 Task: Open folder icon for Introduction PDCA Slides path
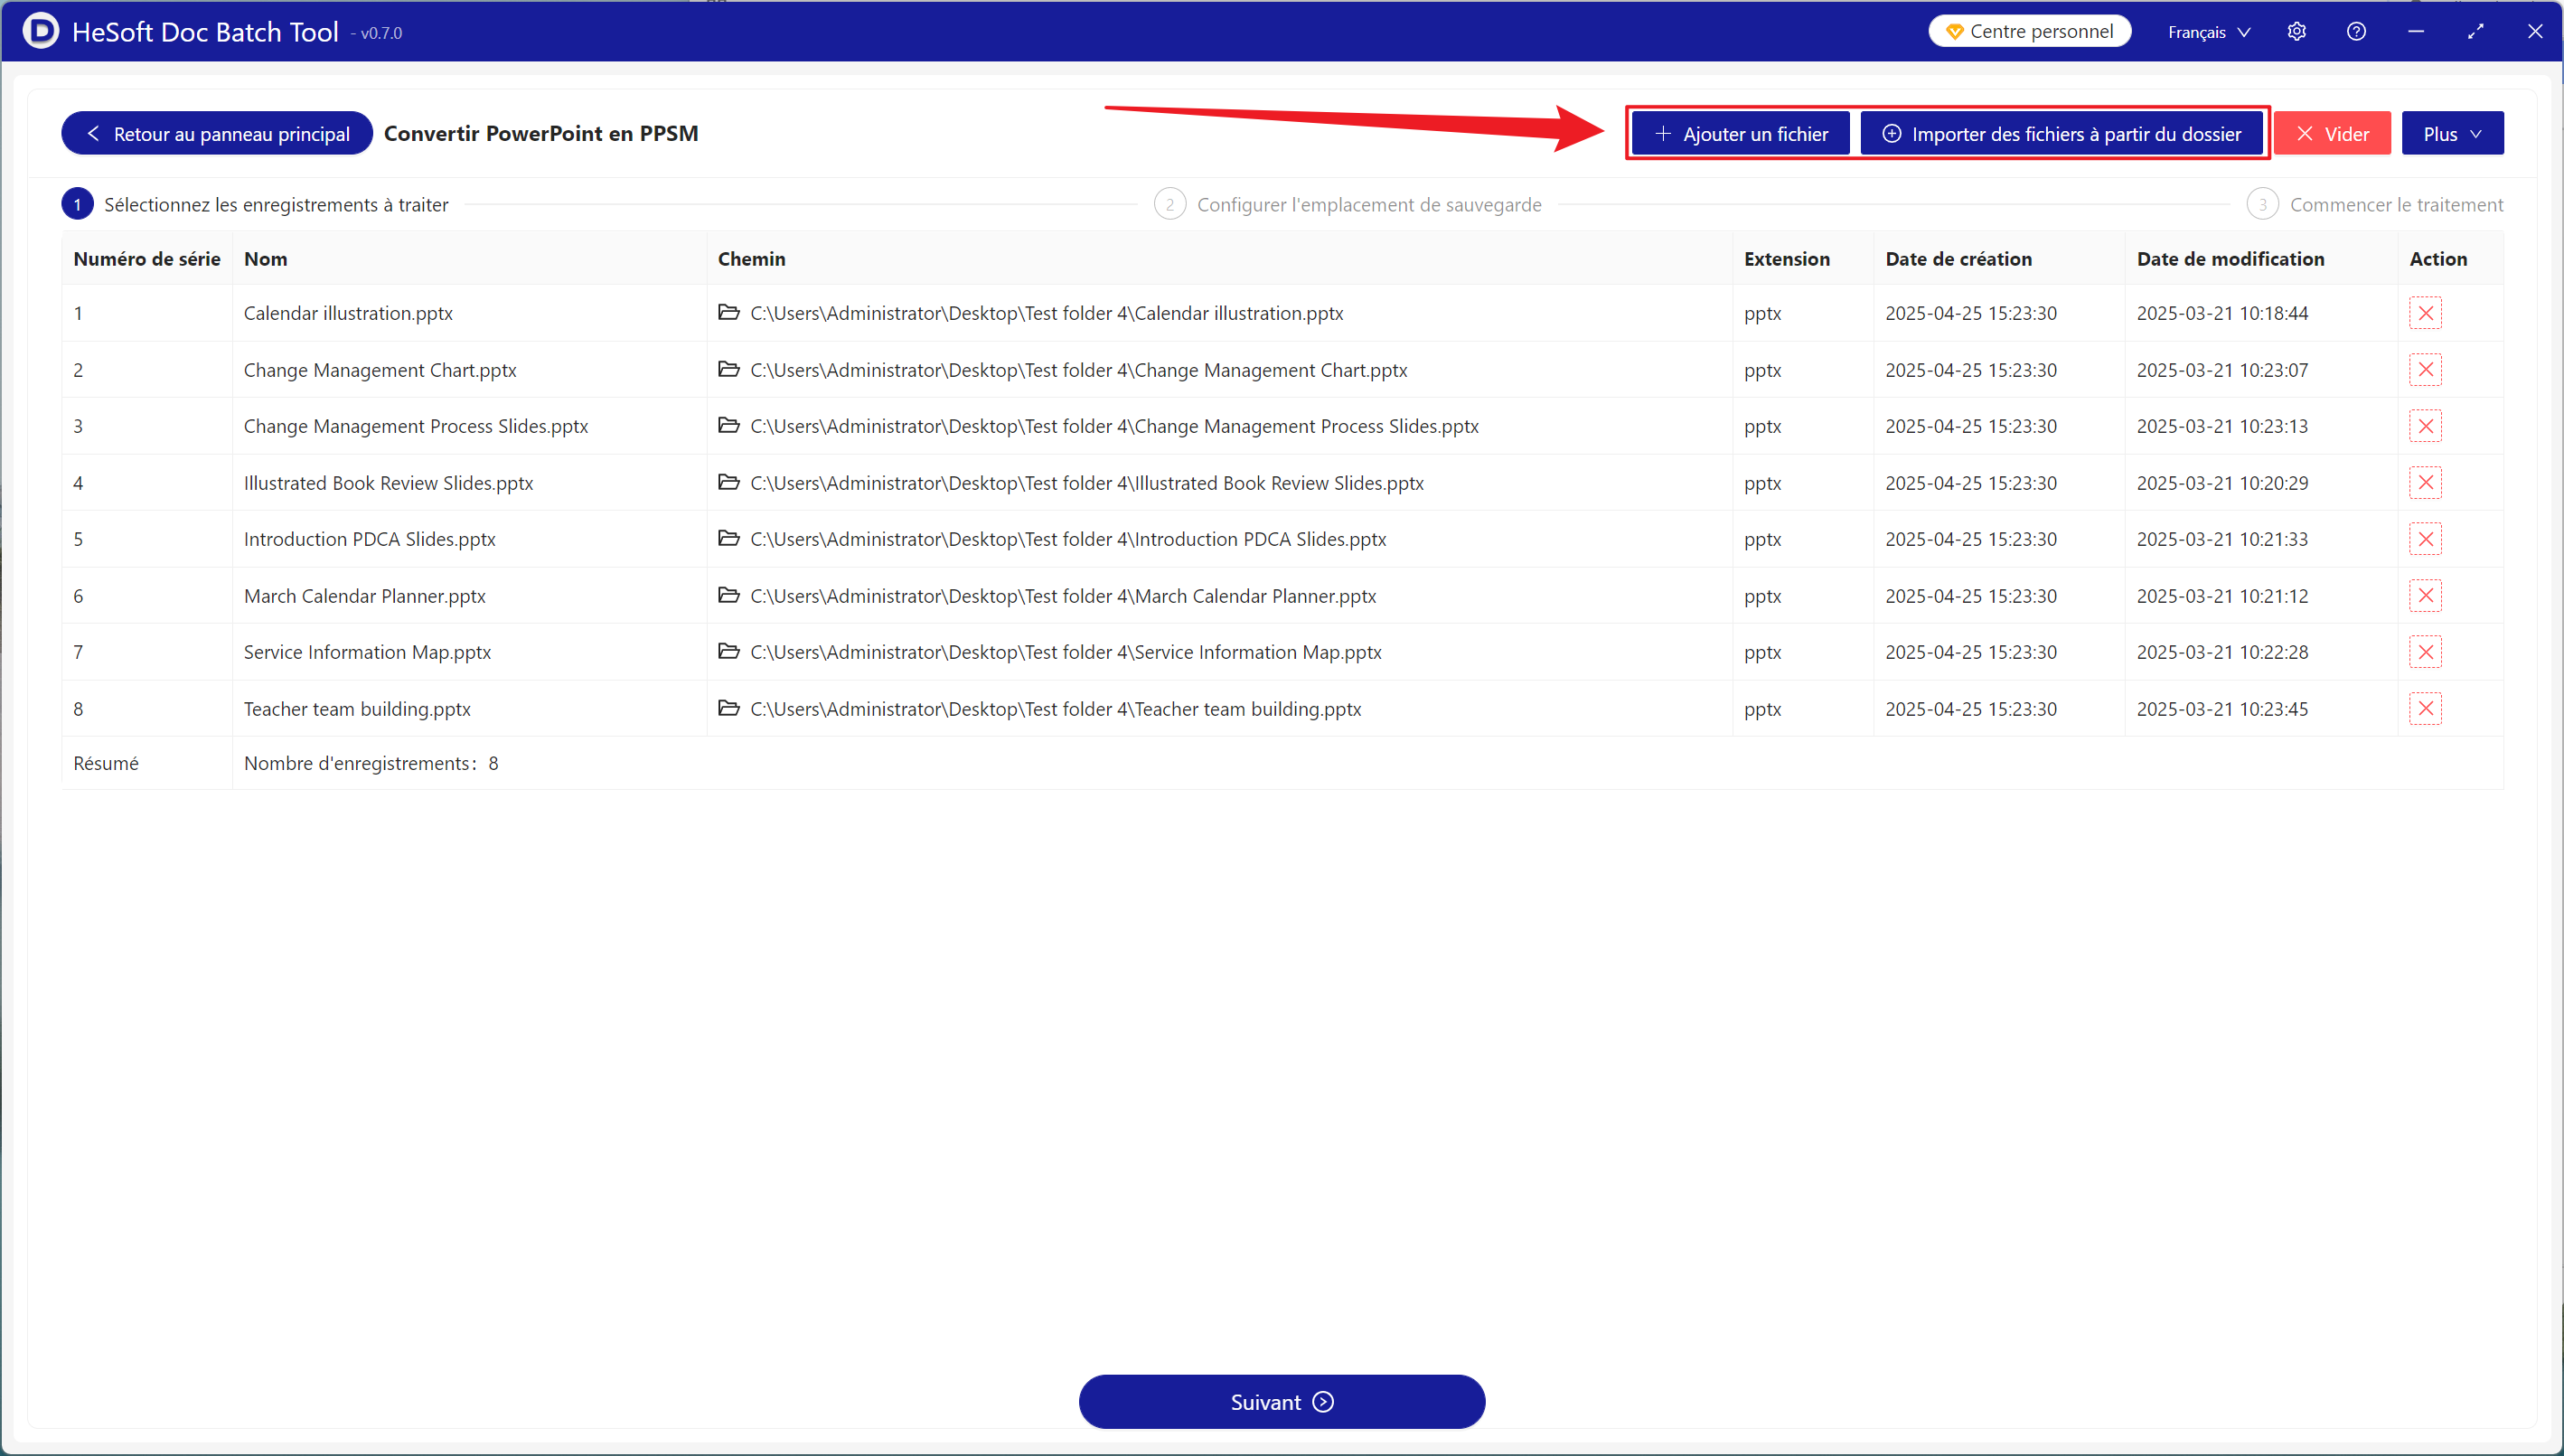click(x=729, y=538)
